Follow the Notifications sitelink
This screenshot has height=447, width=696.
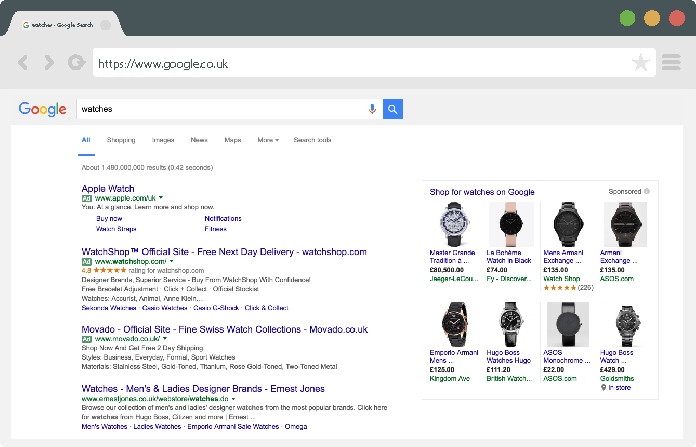click(x=223, y=218)
